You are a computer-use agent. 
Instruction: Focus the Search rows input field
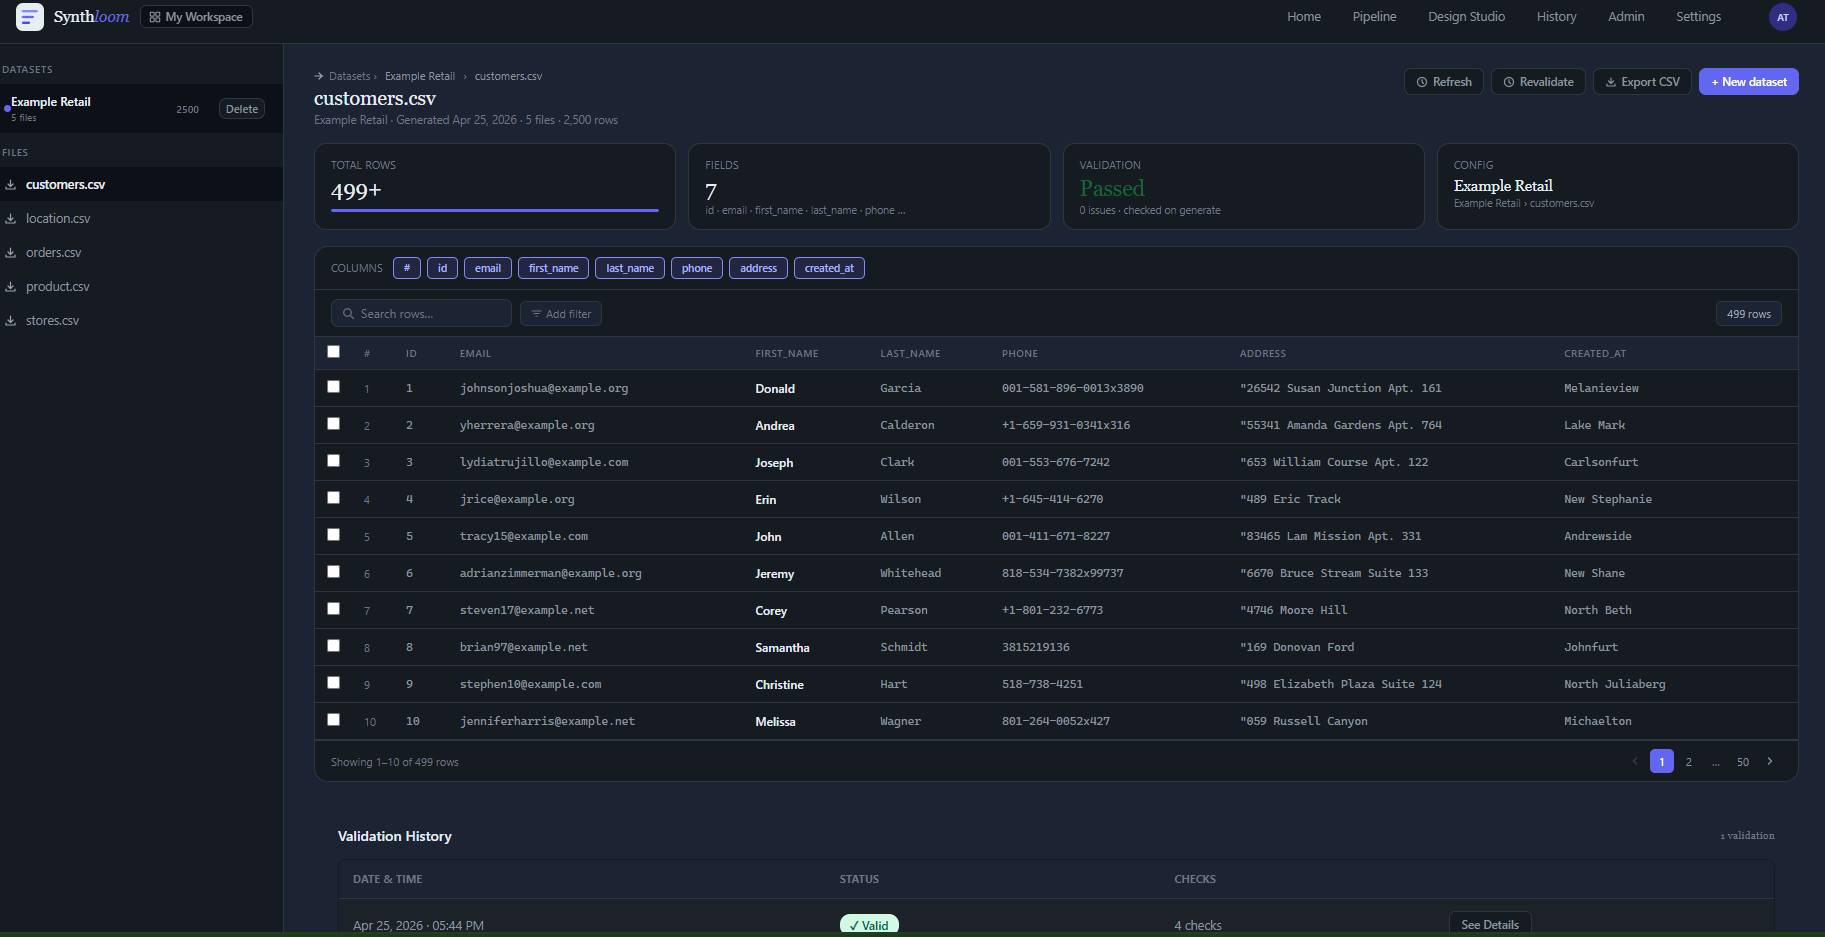[x=421, y=313]
